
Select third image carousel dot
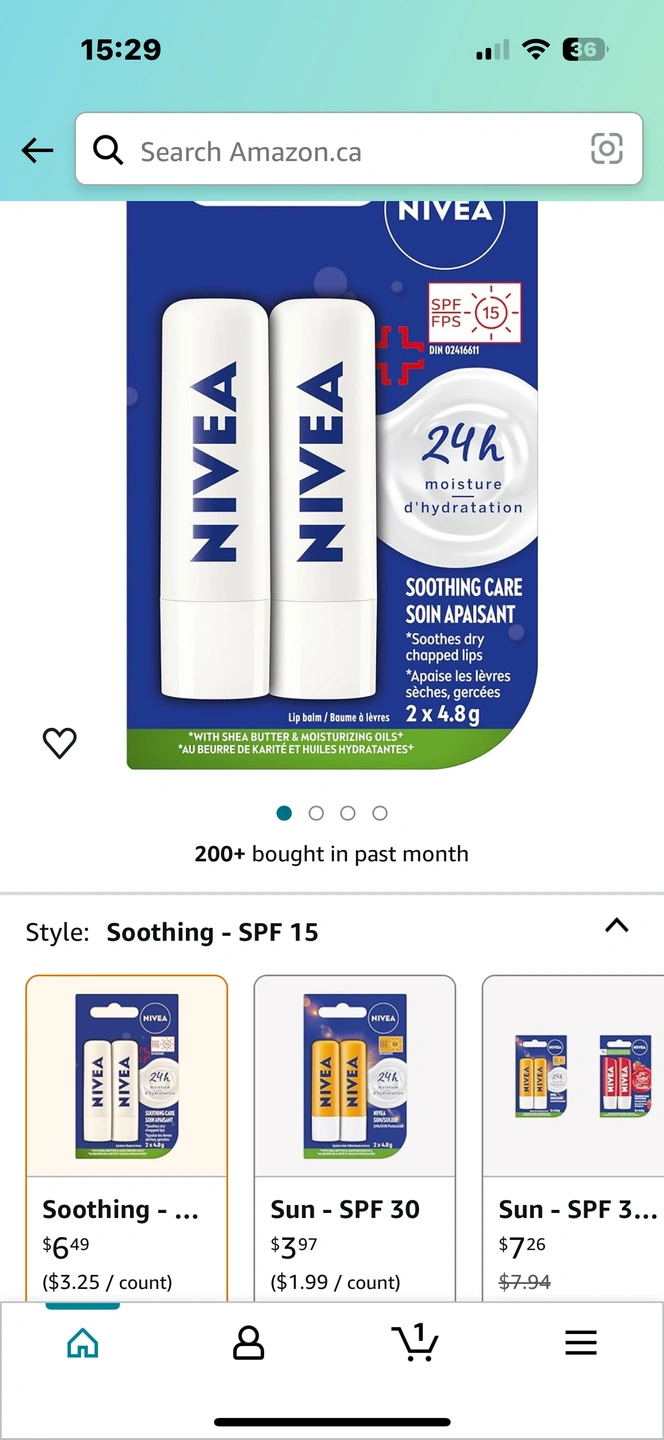(348, 813)
